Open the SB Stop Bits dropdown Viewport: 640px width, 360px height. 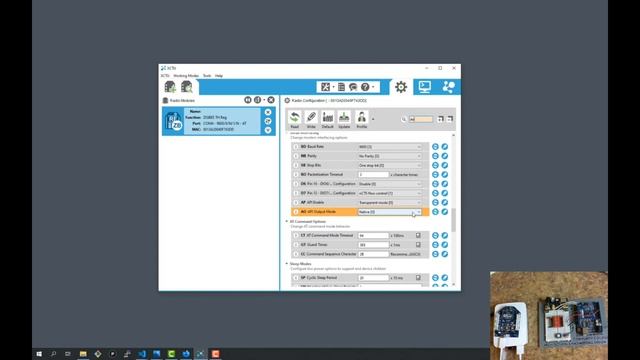tap(390, 165)
